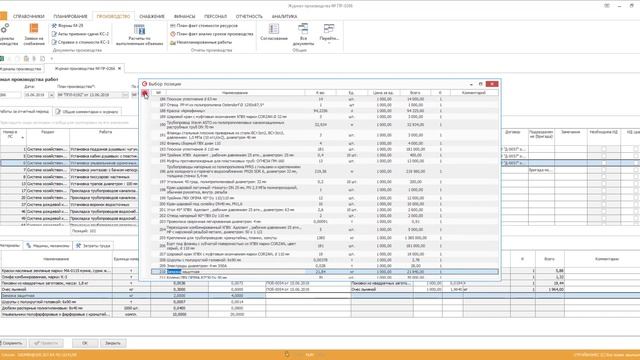Select row 205 Крепления для трубопроводов in dialog
The width and height of the screenshot is (640, 360).
click(x=324, y=238)
